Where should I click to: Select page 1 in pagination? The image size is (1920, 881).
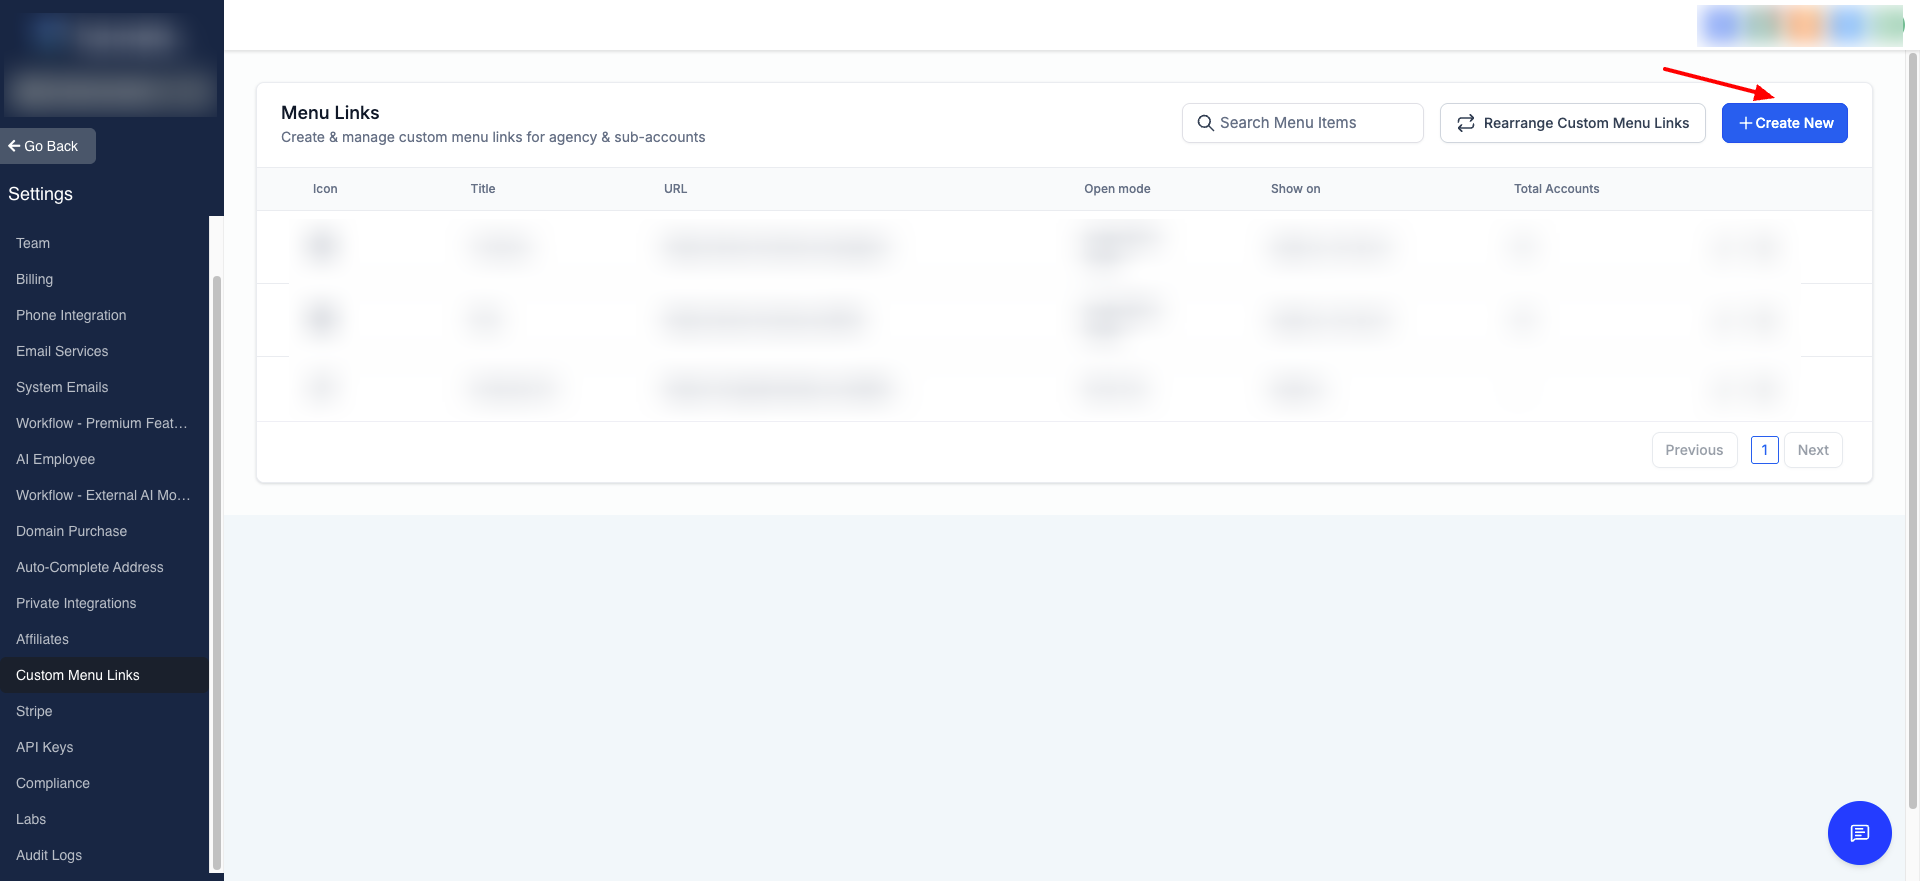1764,450
